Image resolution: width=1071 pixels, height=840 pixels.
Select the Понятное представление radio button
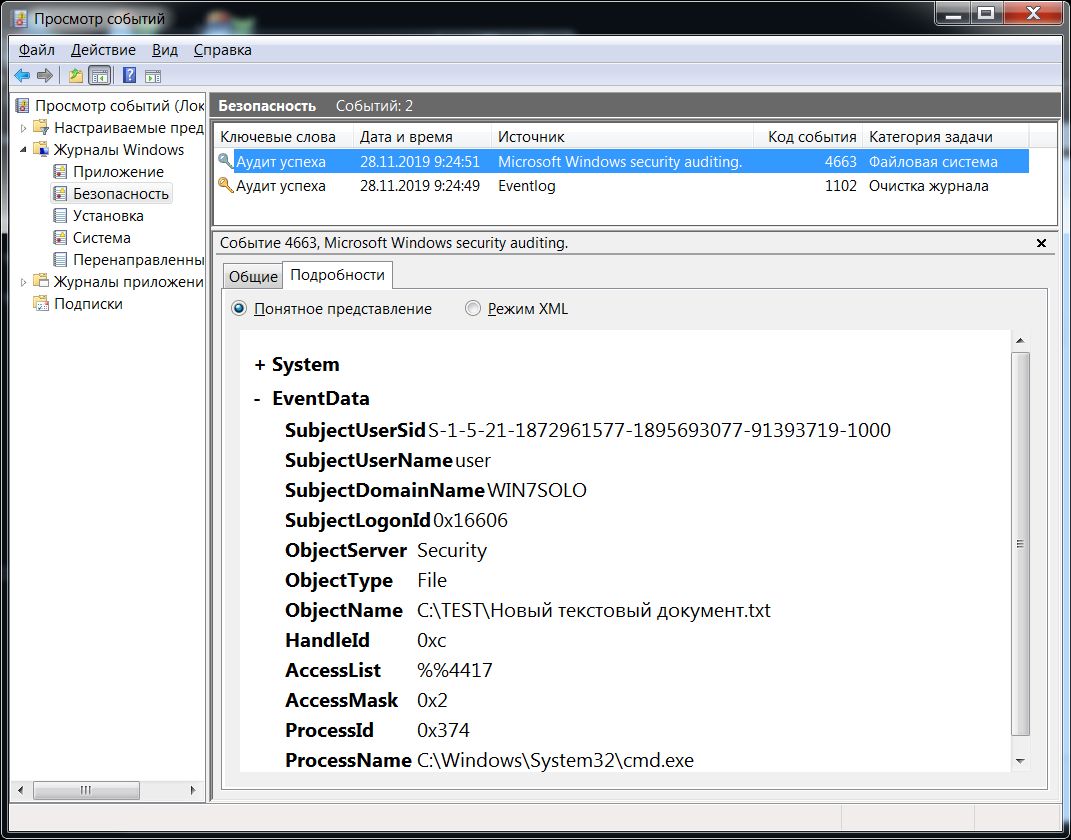click(239, 309)
